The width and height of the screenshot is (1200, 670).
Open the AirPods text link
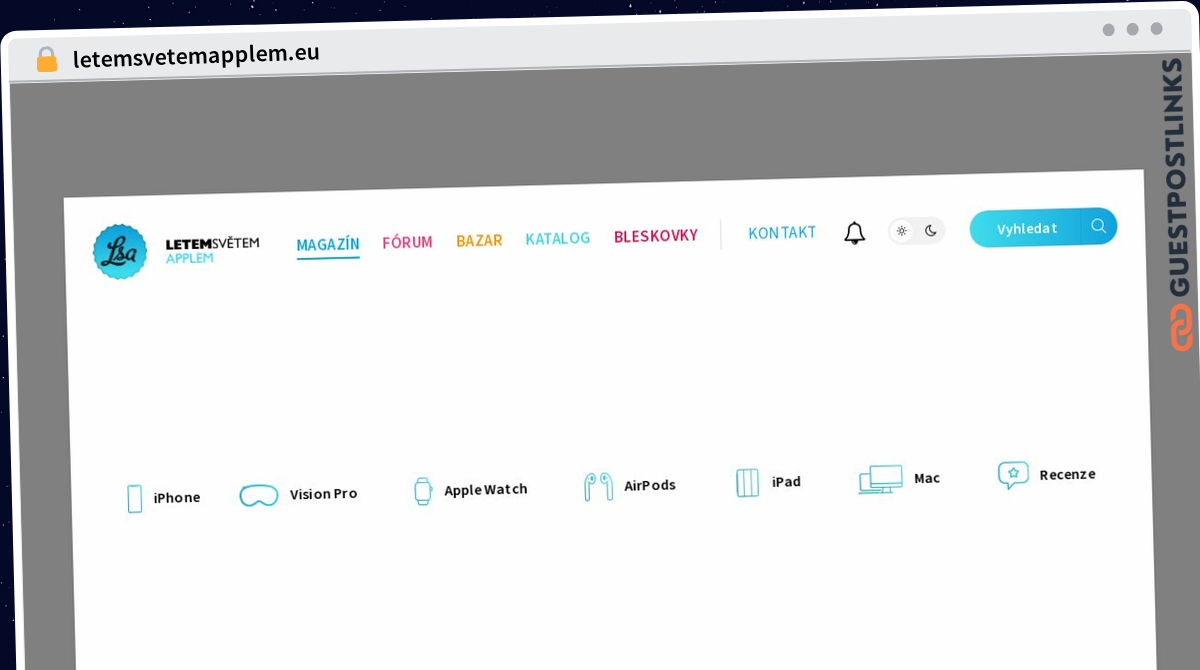coord(650,485)
